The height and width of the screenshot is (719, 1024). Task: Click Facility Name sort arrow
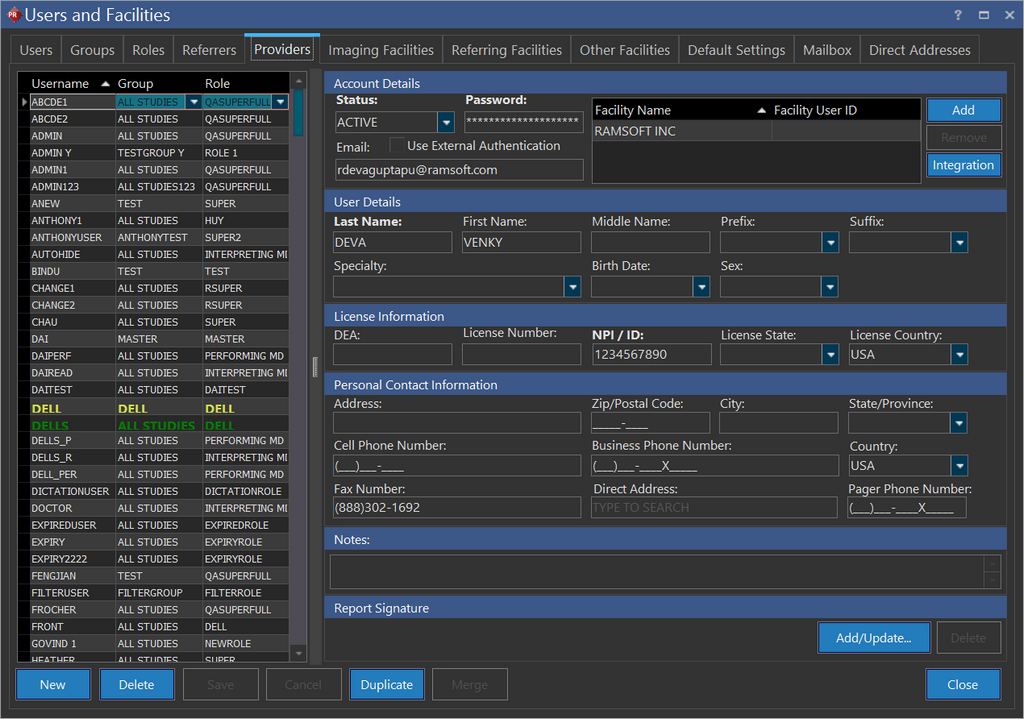(x=761, y=110)
